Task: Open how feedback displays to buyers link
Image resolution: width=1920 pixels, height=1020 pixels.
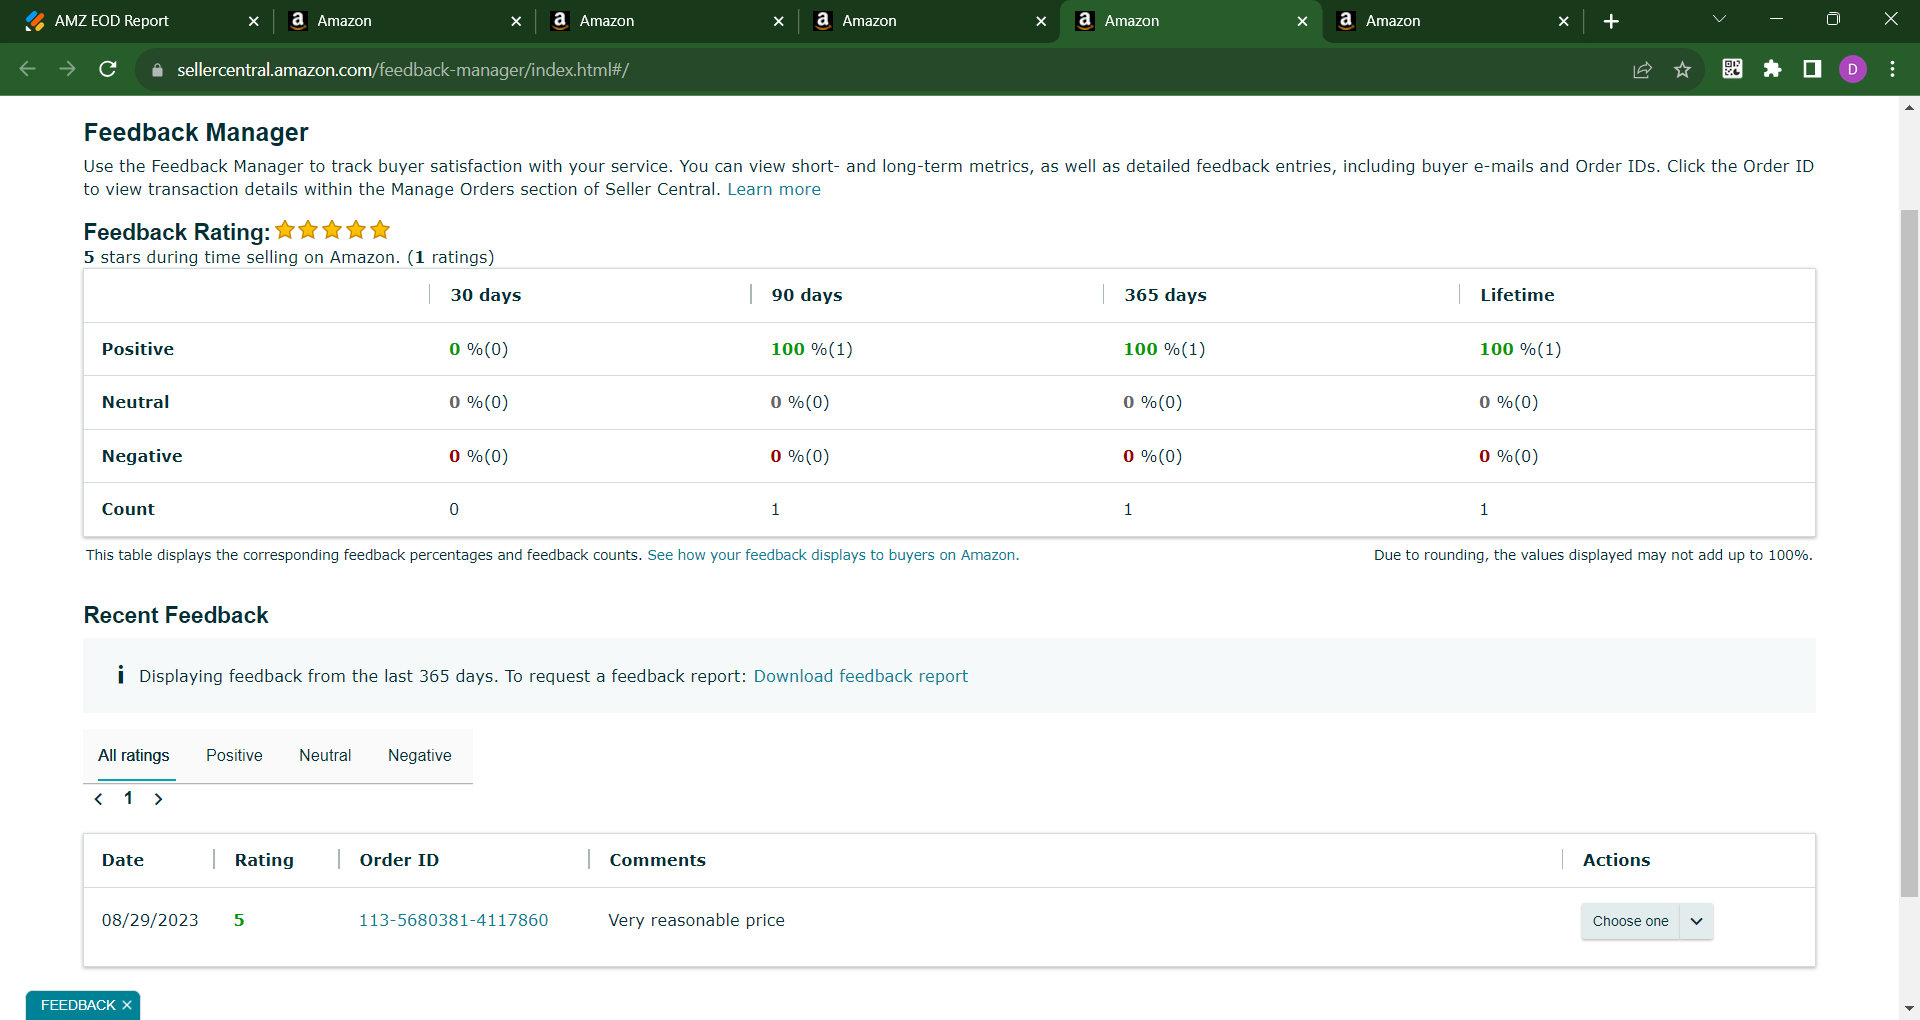Action: pos(833,555)
